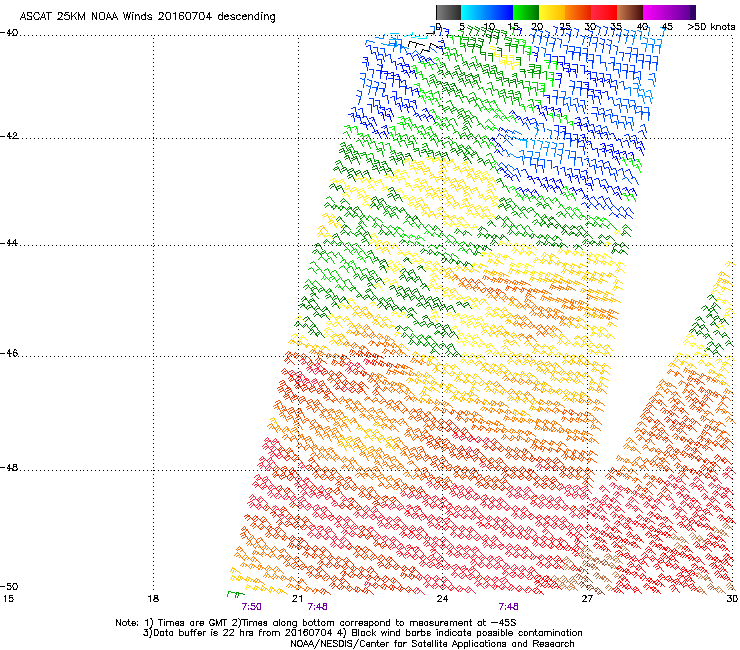This screenshot has height=650, width=740.
Task: Click the '-48' latitude axis label
Action: [x=9, y=467]
